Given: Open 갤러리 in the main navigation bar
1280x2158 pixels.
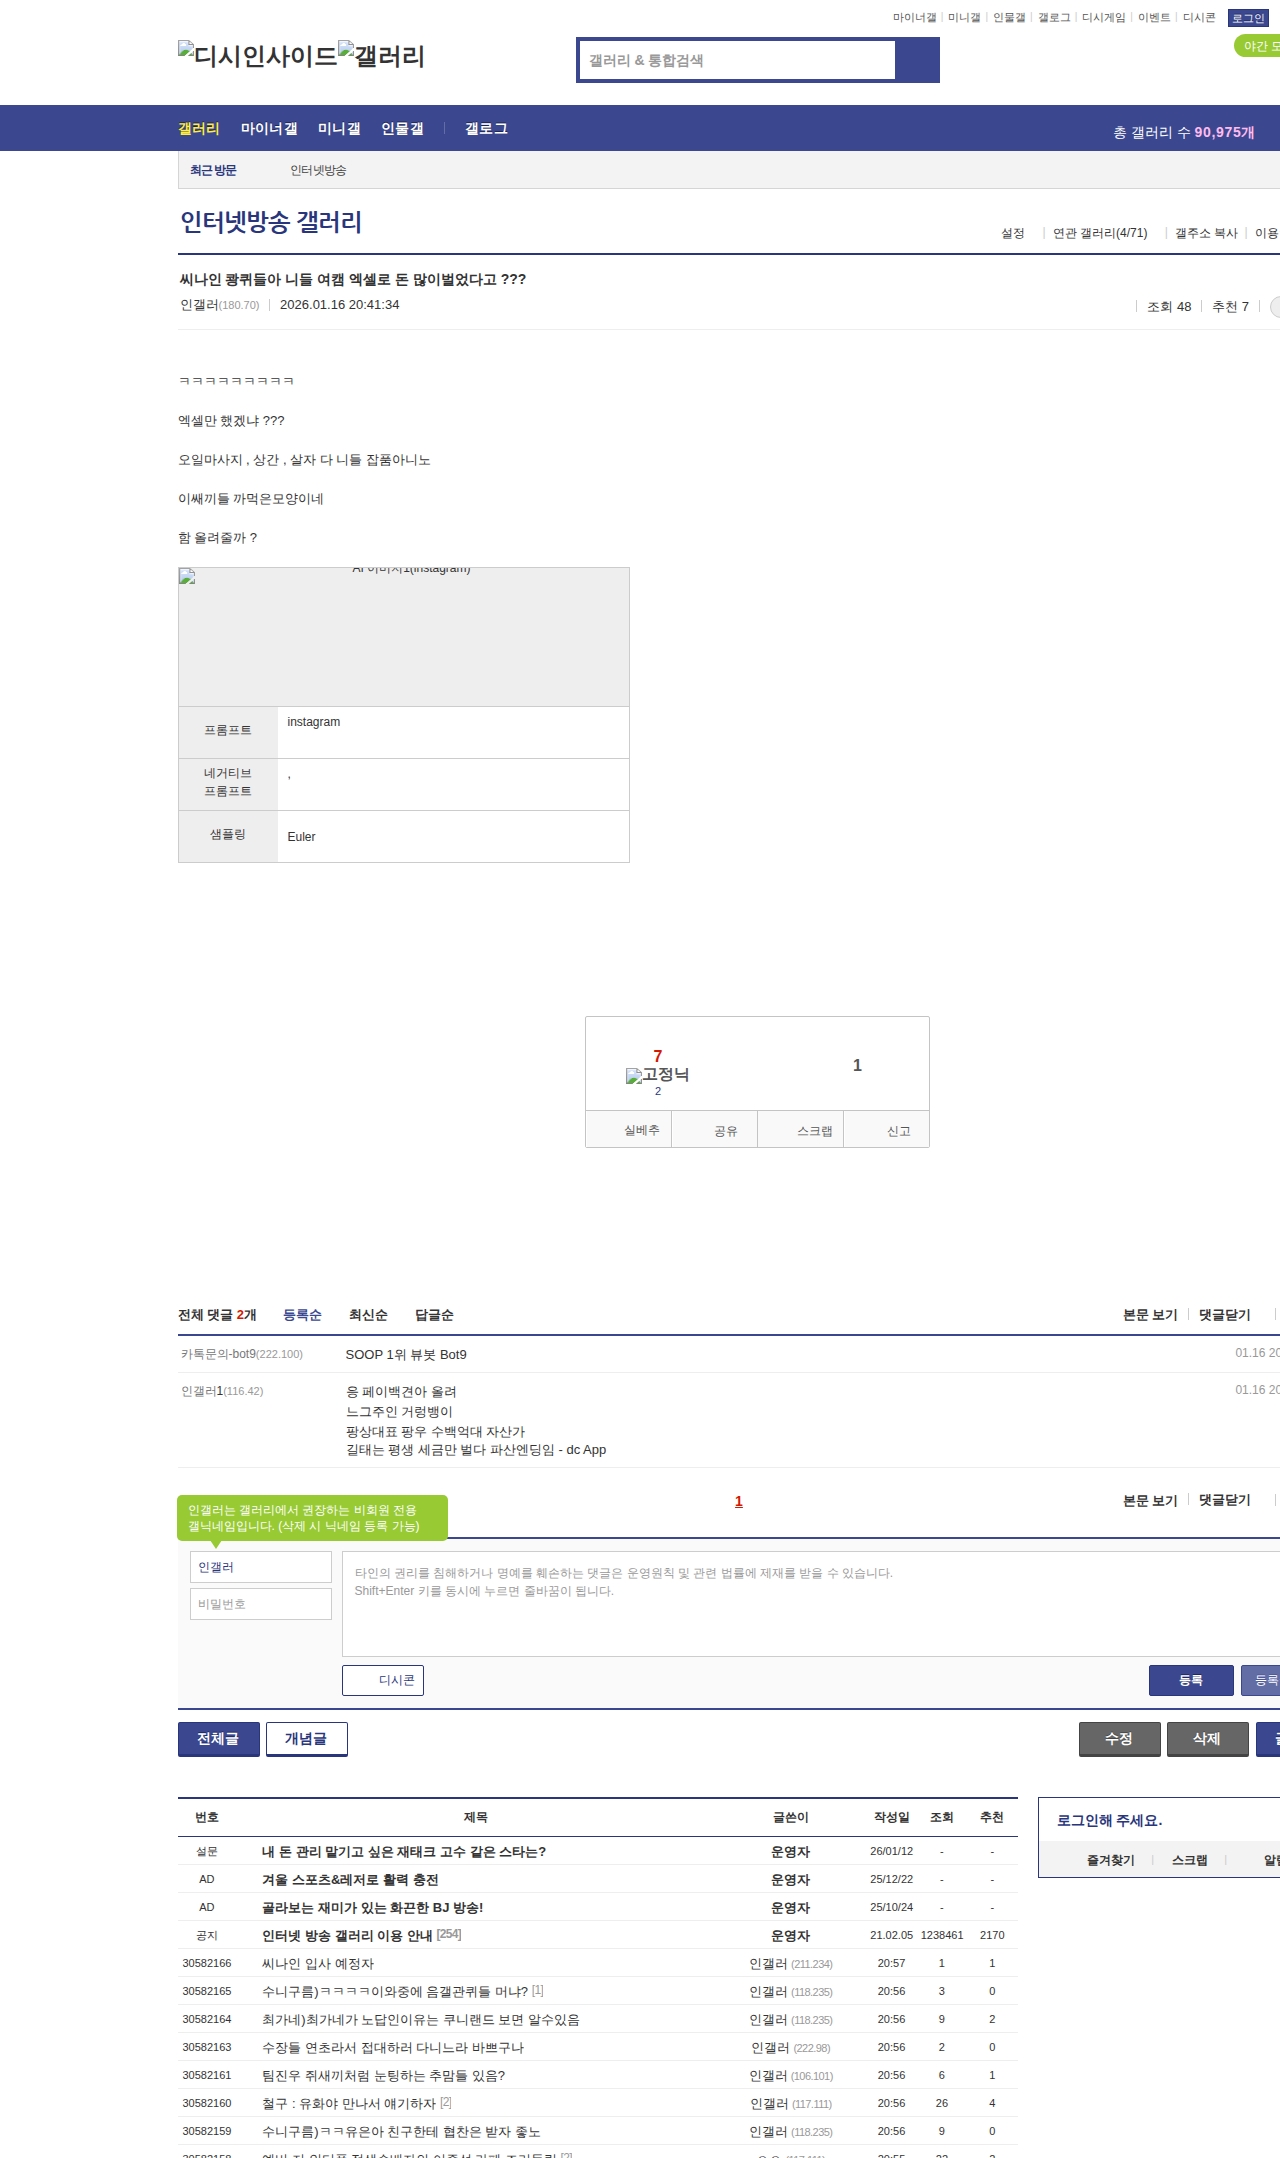Looking at the screenshot, I should (199, 129).
